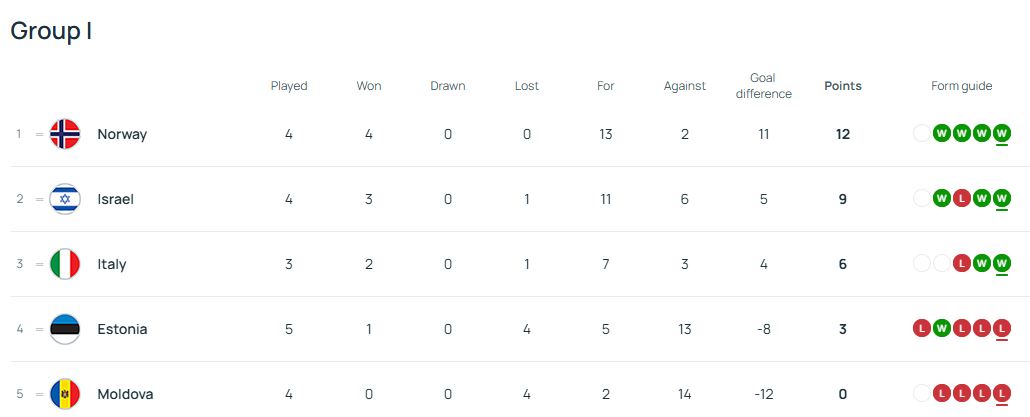The width and height of the screenshot is (1030, 417).
Task: Select the Group I heading
Action: (x=51, y=31)
